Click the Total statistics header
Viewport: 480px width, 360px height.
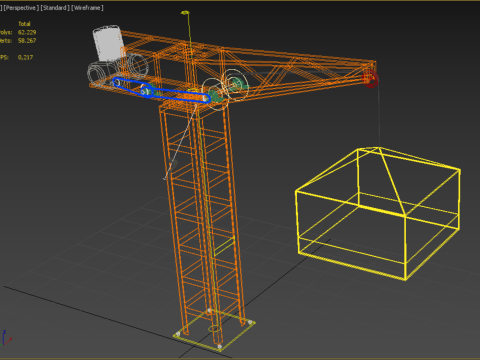click(24, 24)
